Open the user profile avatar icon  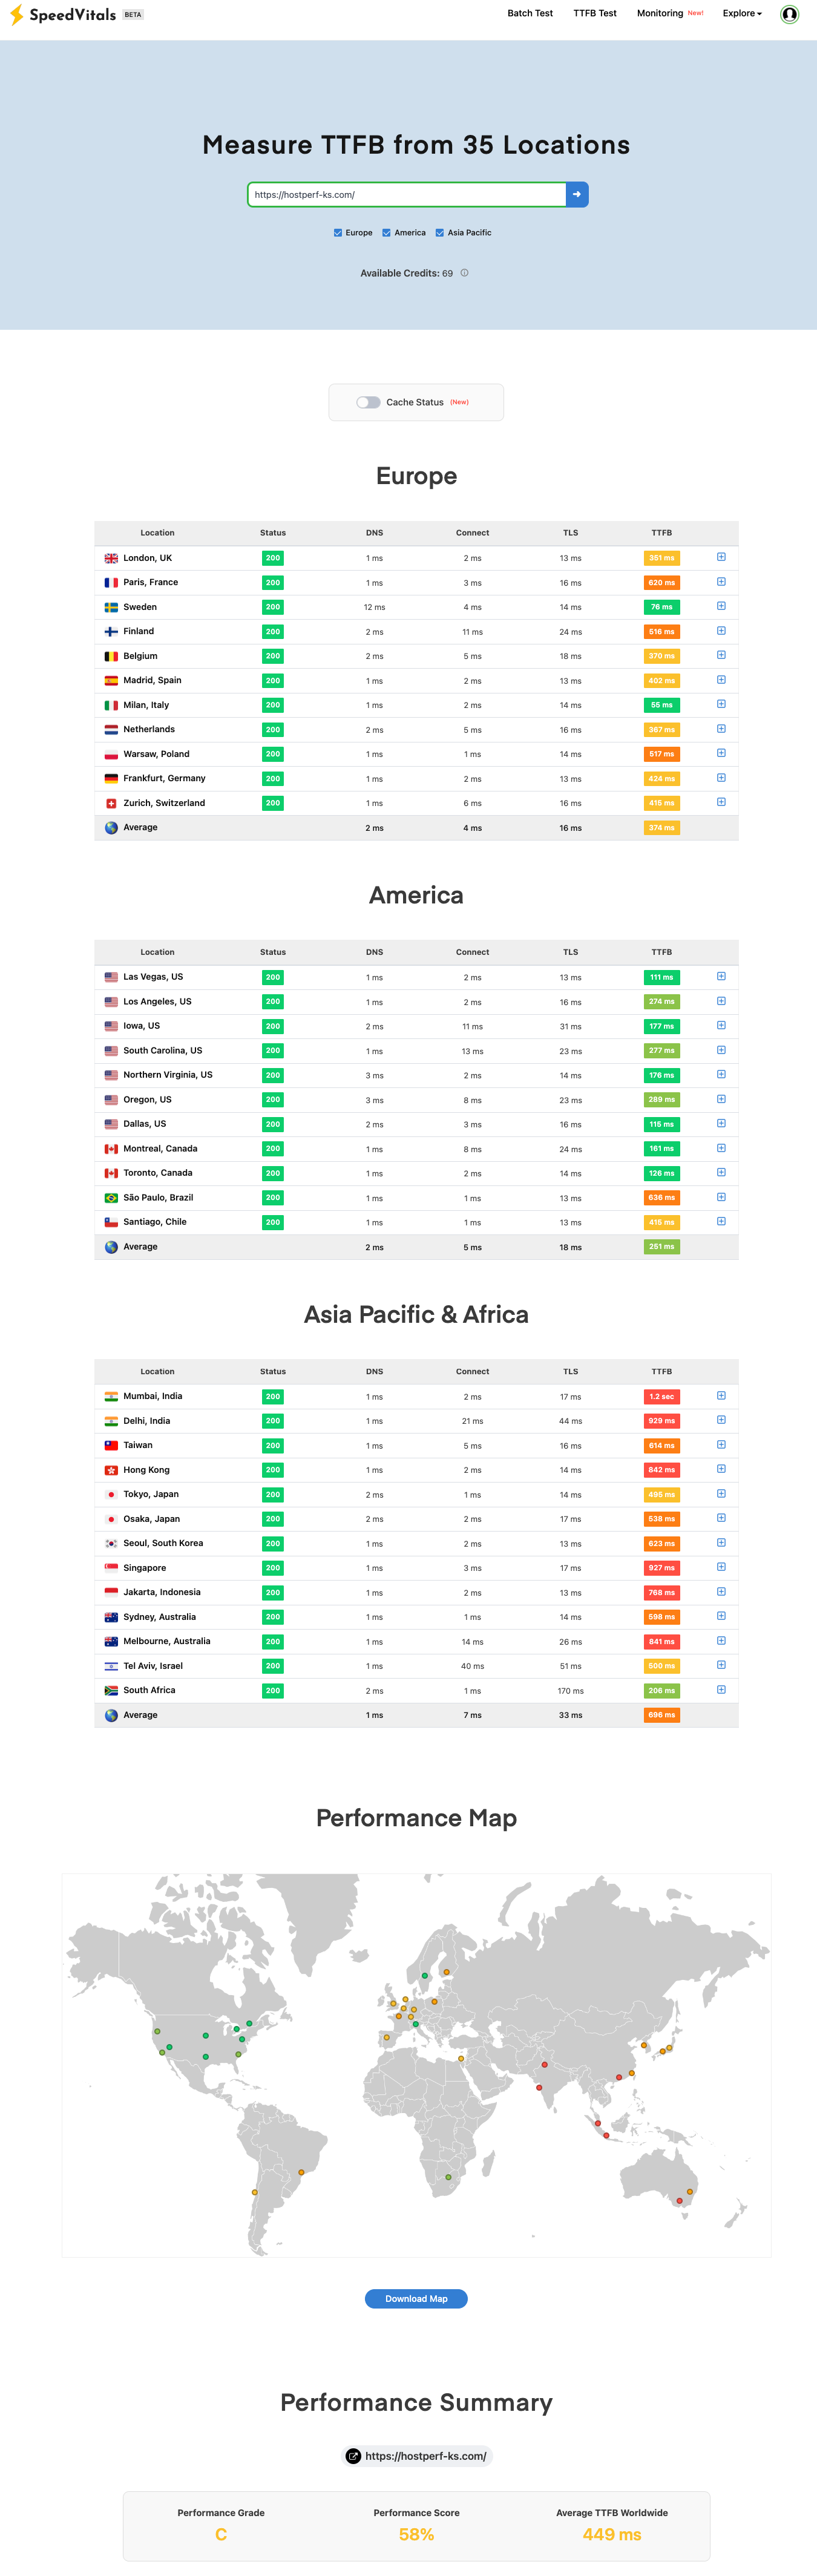[789, 14]
